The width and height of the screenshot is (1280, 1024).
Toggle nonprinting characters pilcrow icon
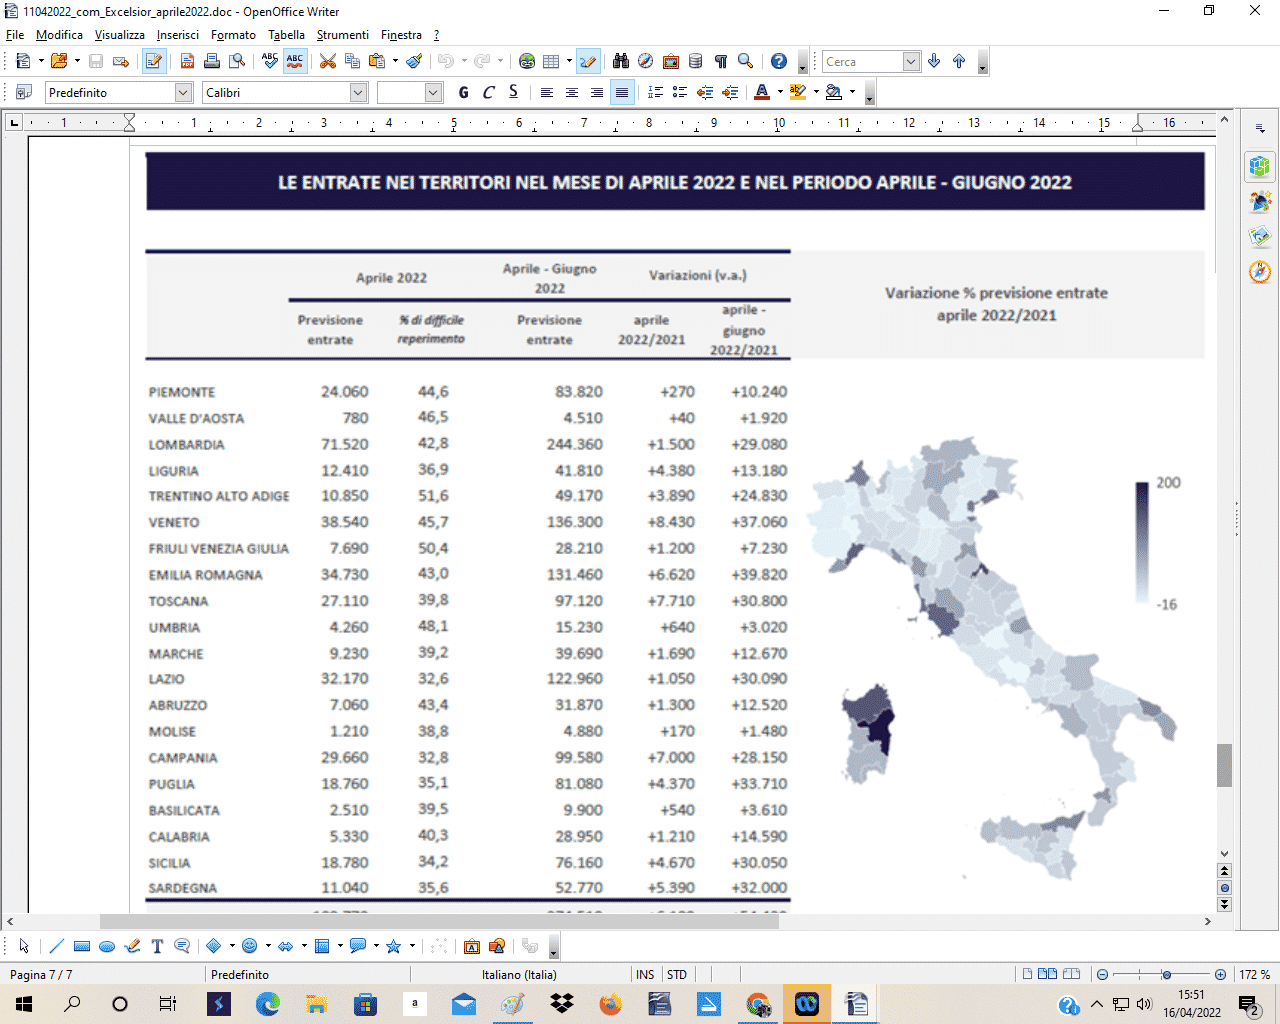pyautogui.click(x=721, y=61)
